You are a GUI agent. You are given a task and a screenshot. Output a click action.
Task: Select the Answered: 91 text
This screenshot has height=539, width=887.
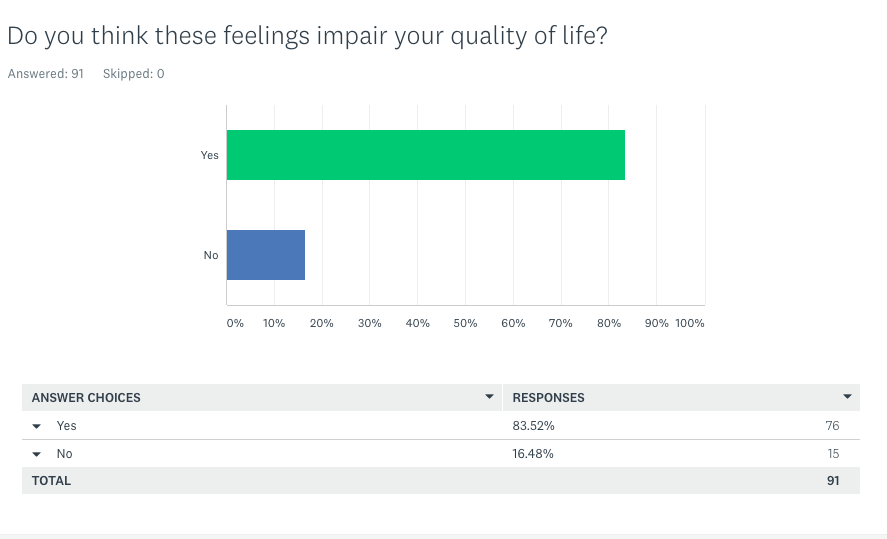coord(45,74)
